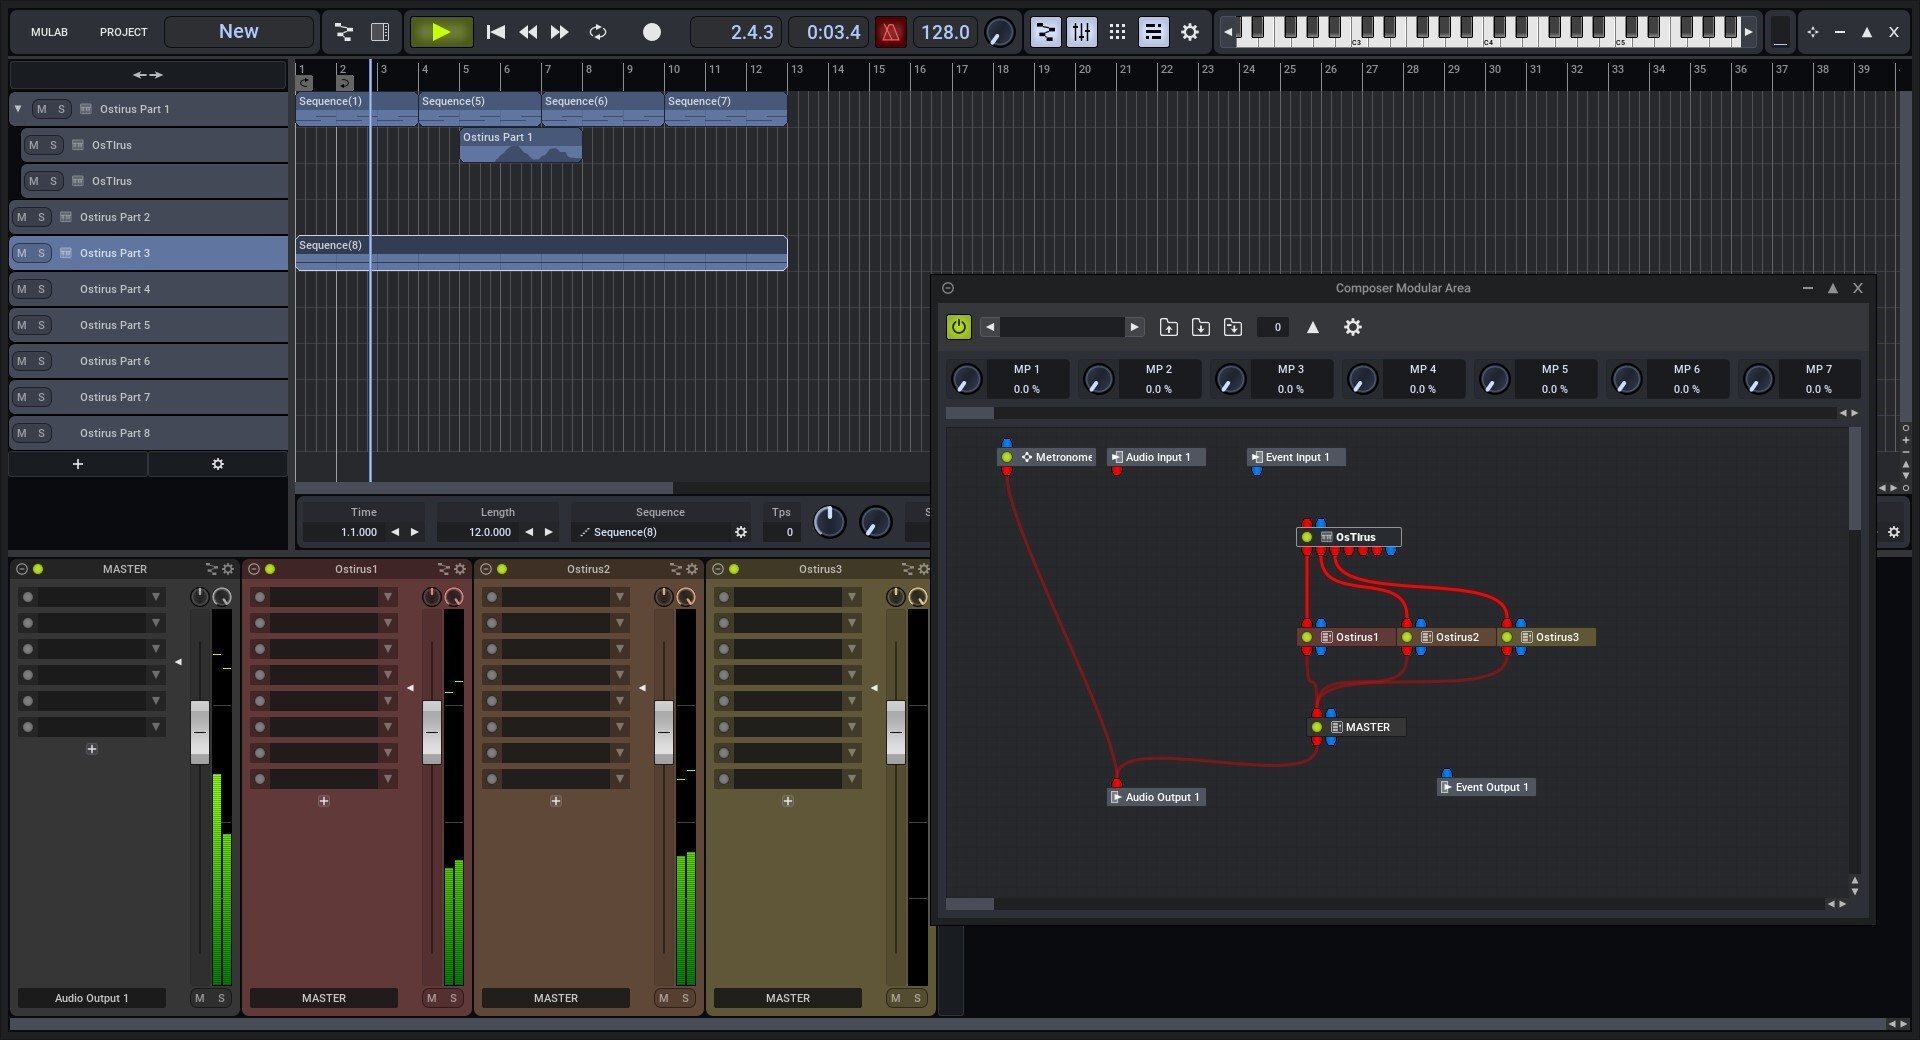Click the add track plus button
Image resolution: width=1920 pixels, height=1040 pixels.
click(x=78, y=464)
